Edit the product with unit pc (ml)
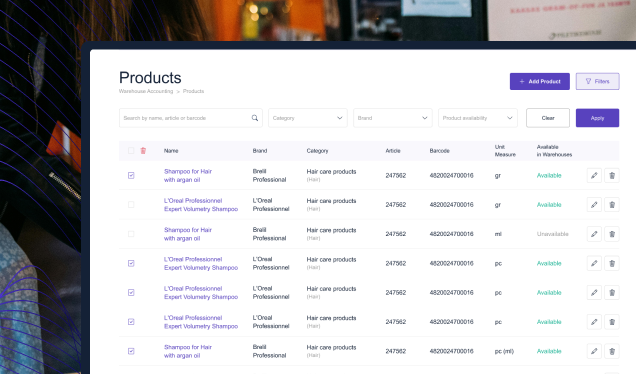This screenshot has height=374, width=636. pos(594,351)
